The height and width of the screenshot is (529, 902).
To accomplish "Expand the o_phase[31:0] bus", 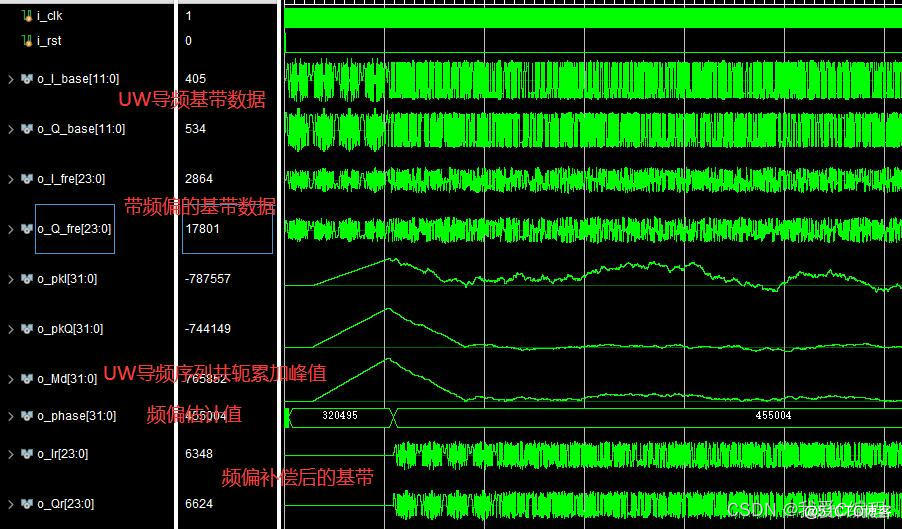I will (10, 416).
